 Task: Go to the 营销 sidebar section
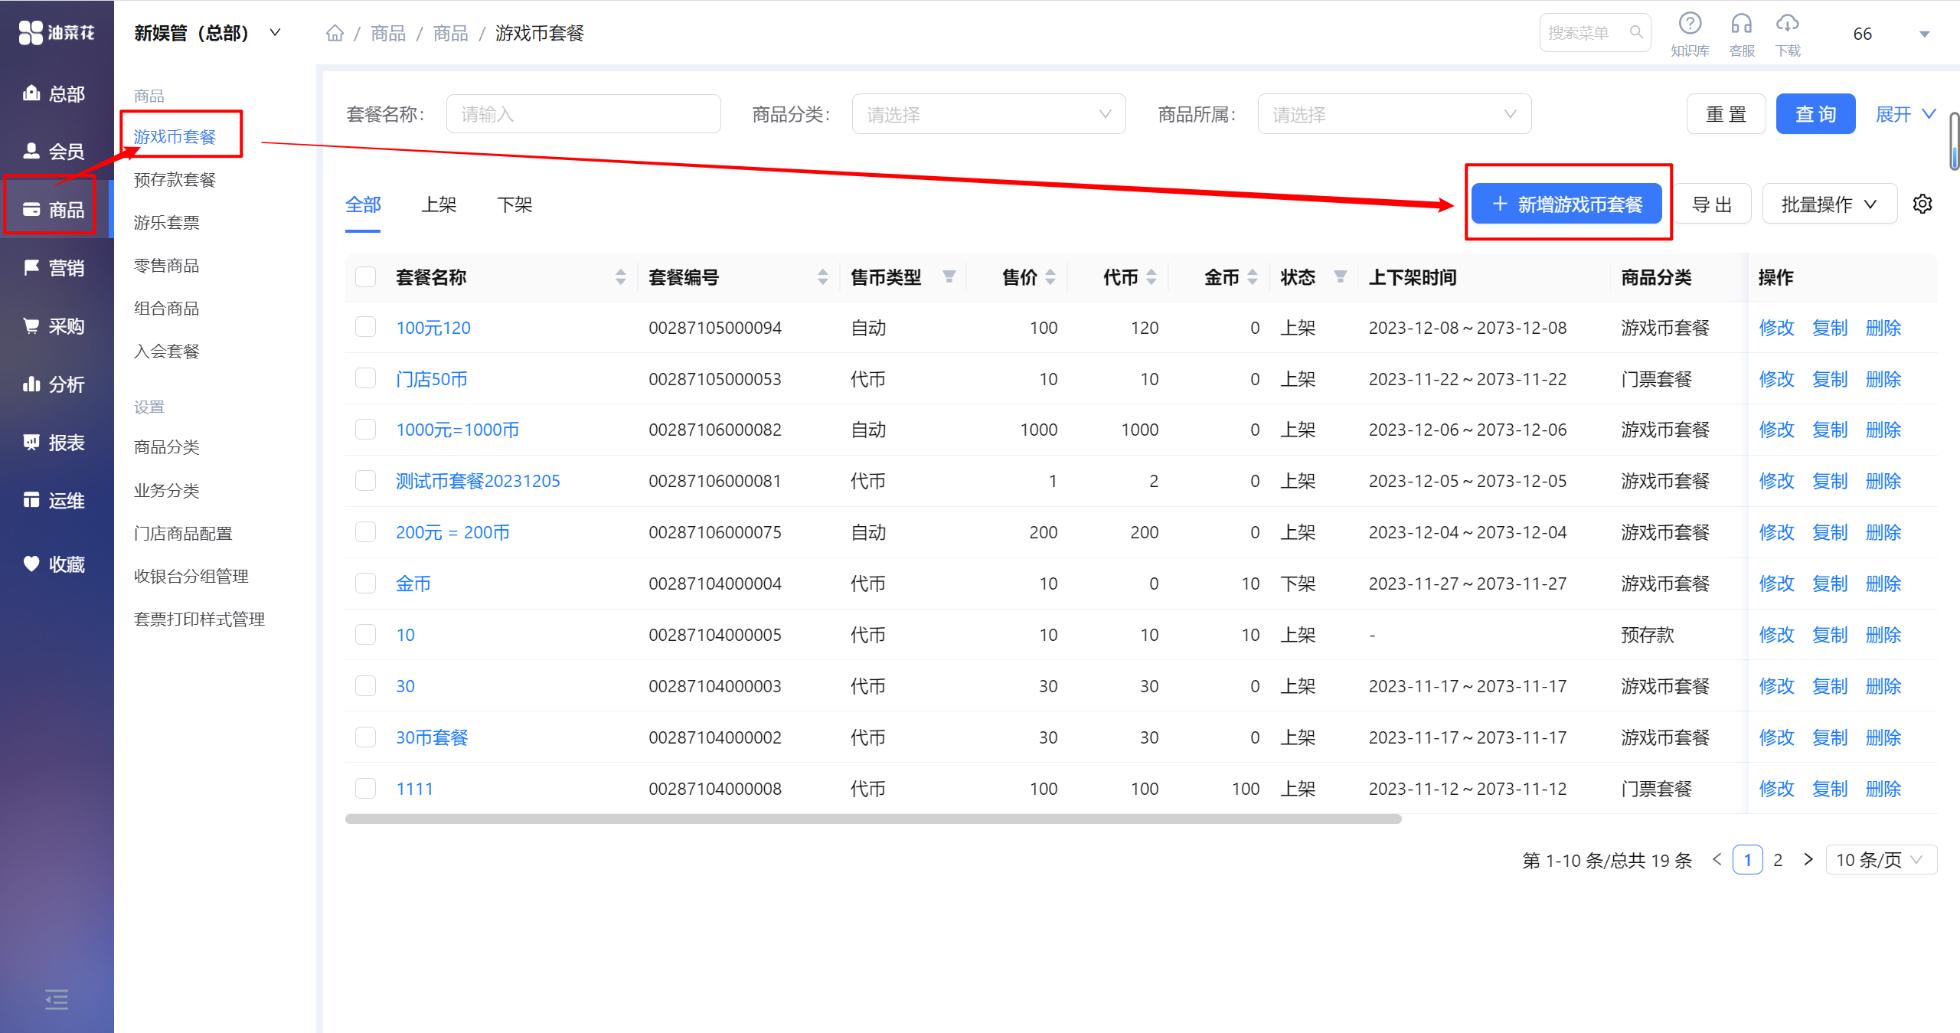tap(55, 268)
